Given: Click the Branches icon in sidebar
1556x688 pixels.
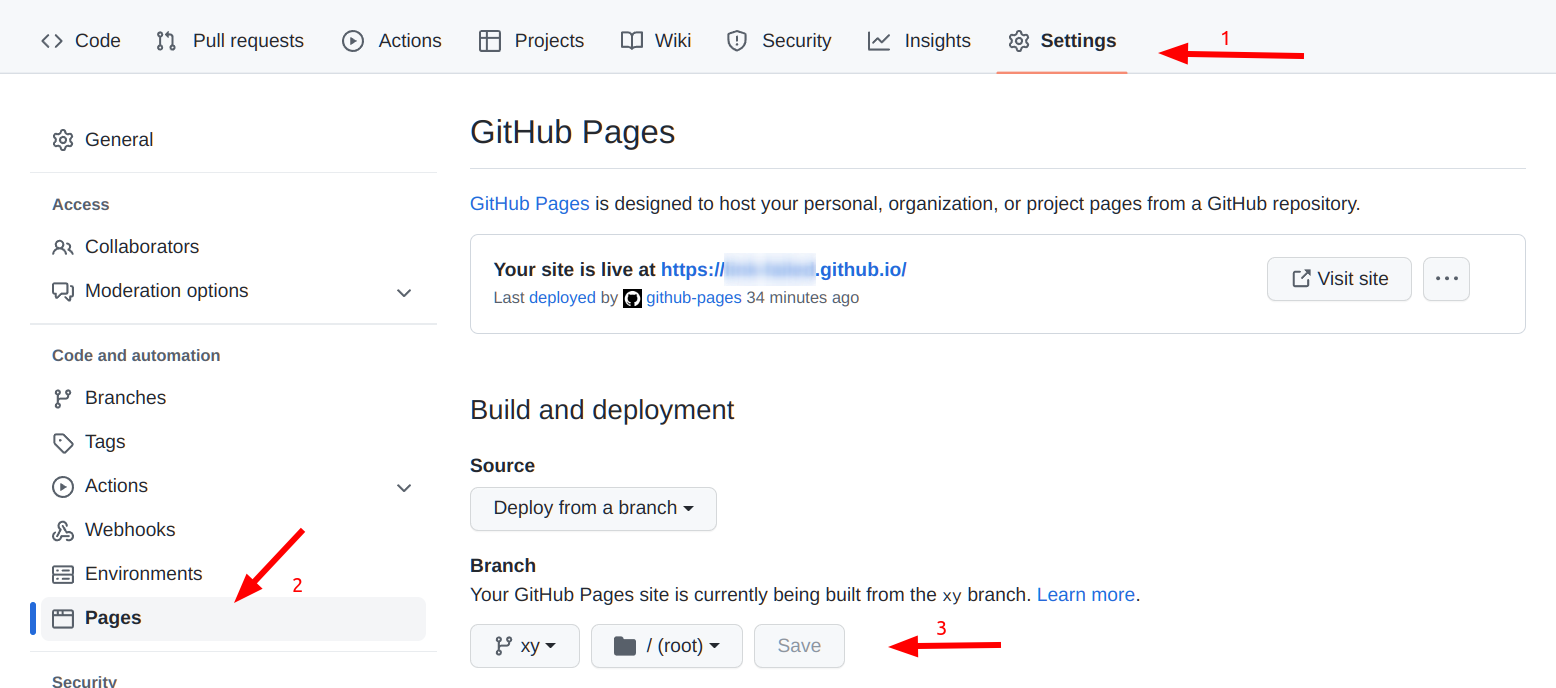Looking at the screenshot, I should click(x=63, y=398).
